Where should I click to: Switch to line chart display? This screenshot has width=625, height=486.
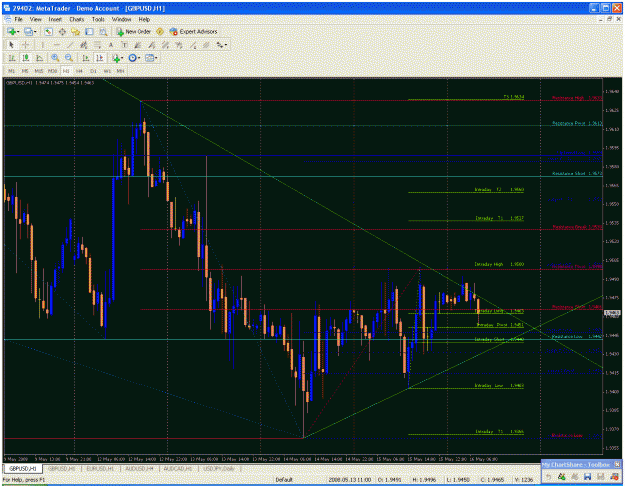(39, 58)
